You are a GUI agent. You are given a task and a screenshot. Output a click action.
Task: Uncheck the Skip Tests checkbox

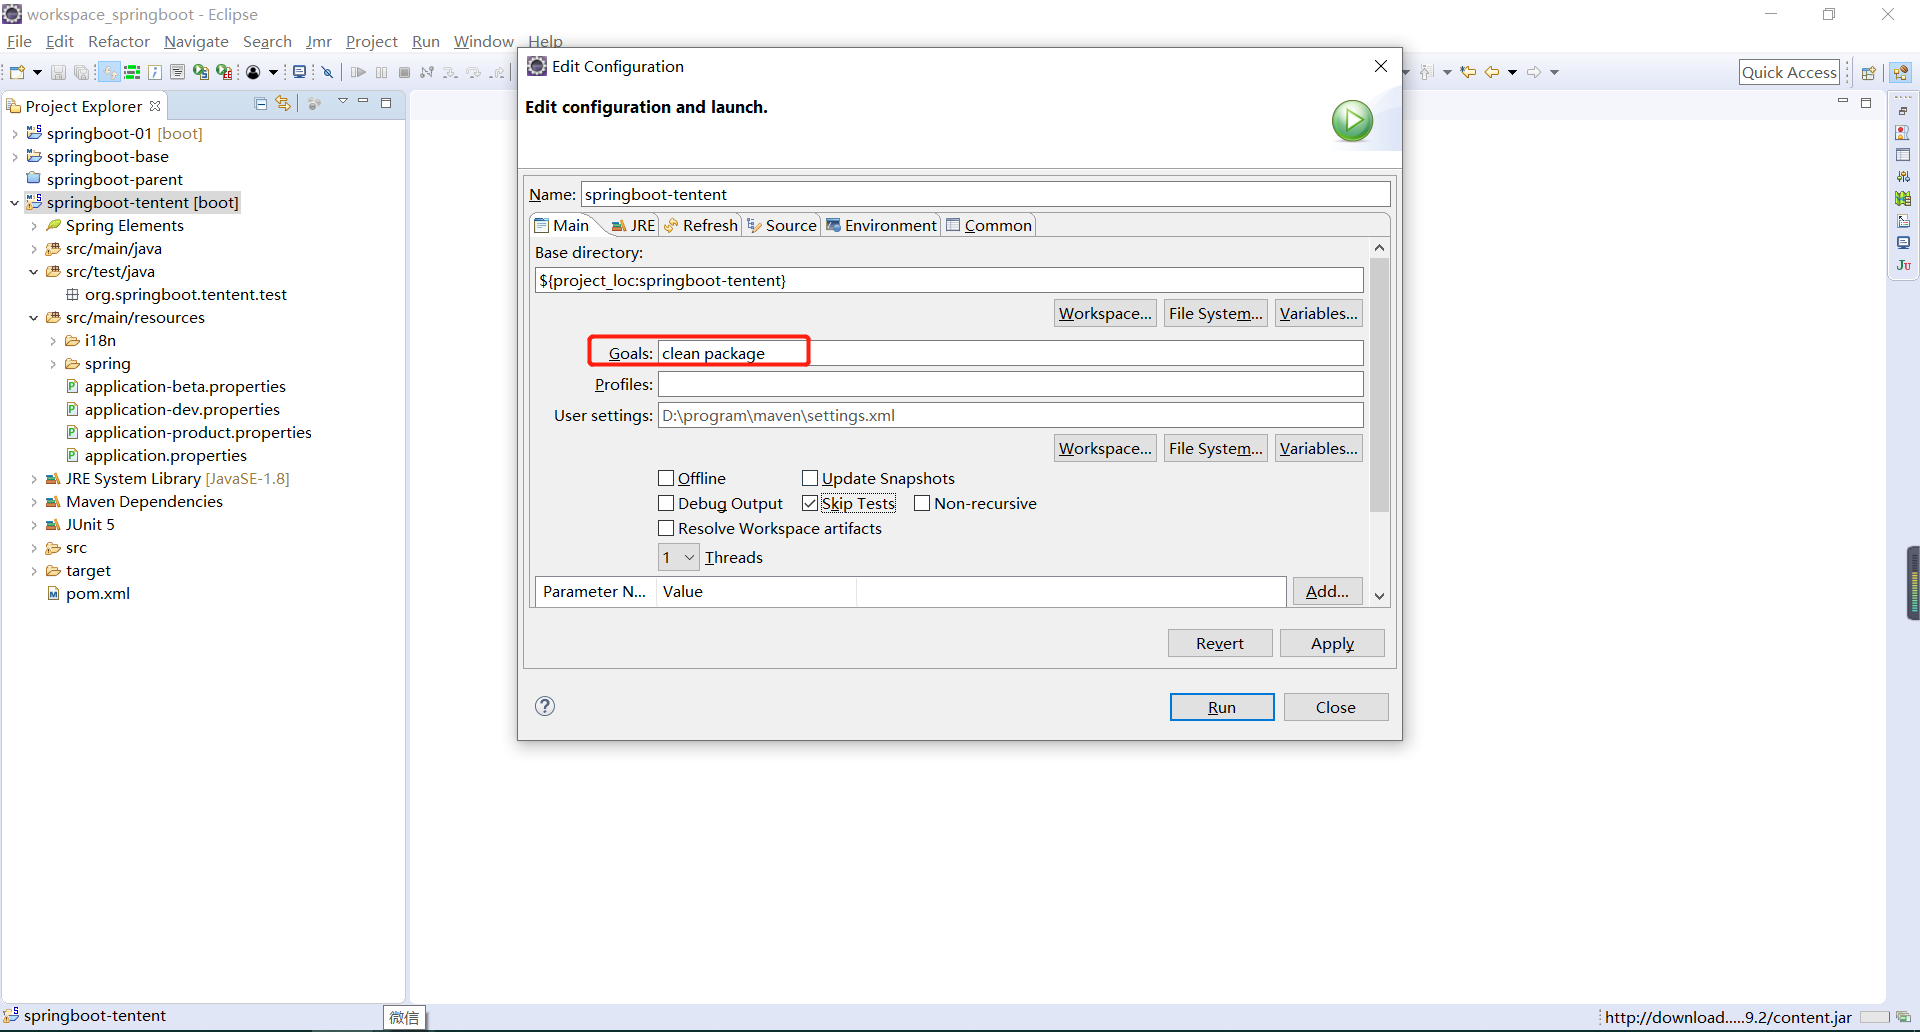(810, 503)
